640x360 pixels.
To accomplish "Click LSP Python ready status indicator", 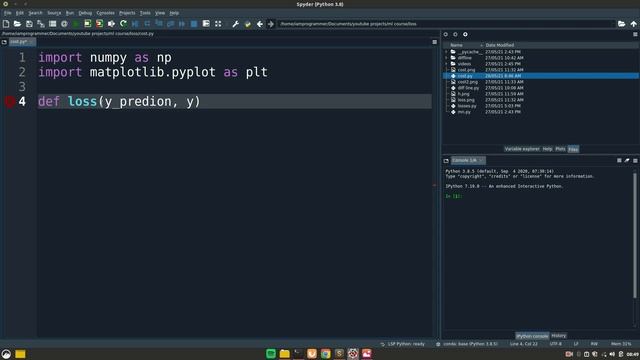I will pos(403,344).
